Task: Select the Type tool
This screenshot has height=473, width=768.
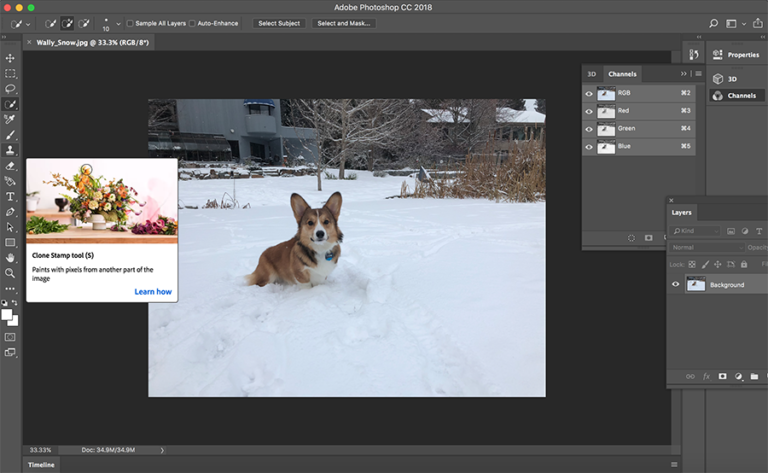Action: [x=10, y=196]
